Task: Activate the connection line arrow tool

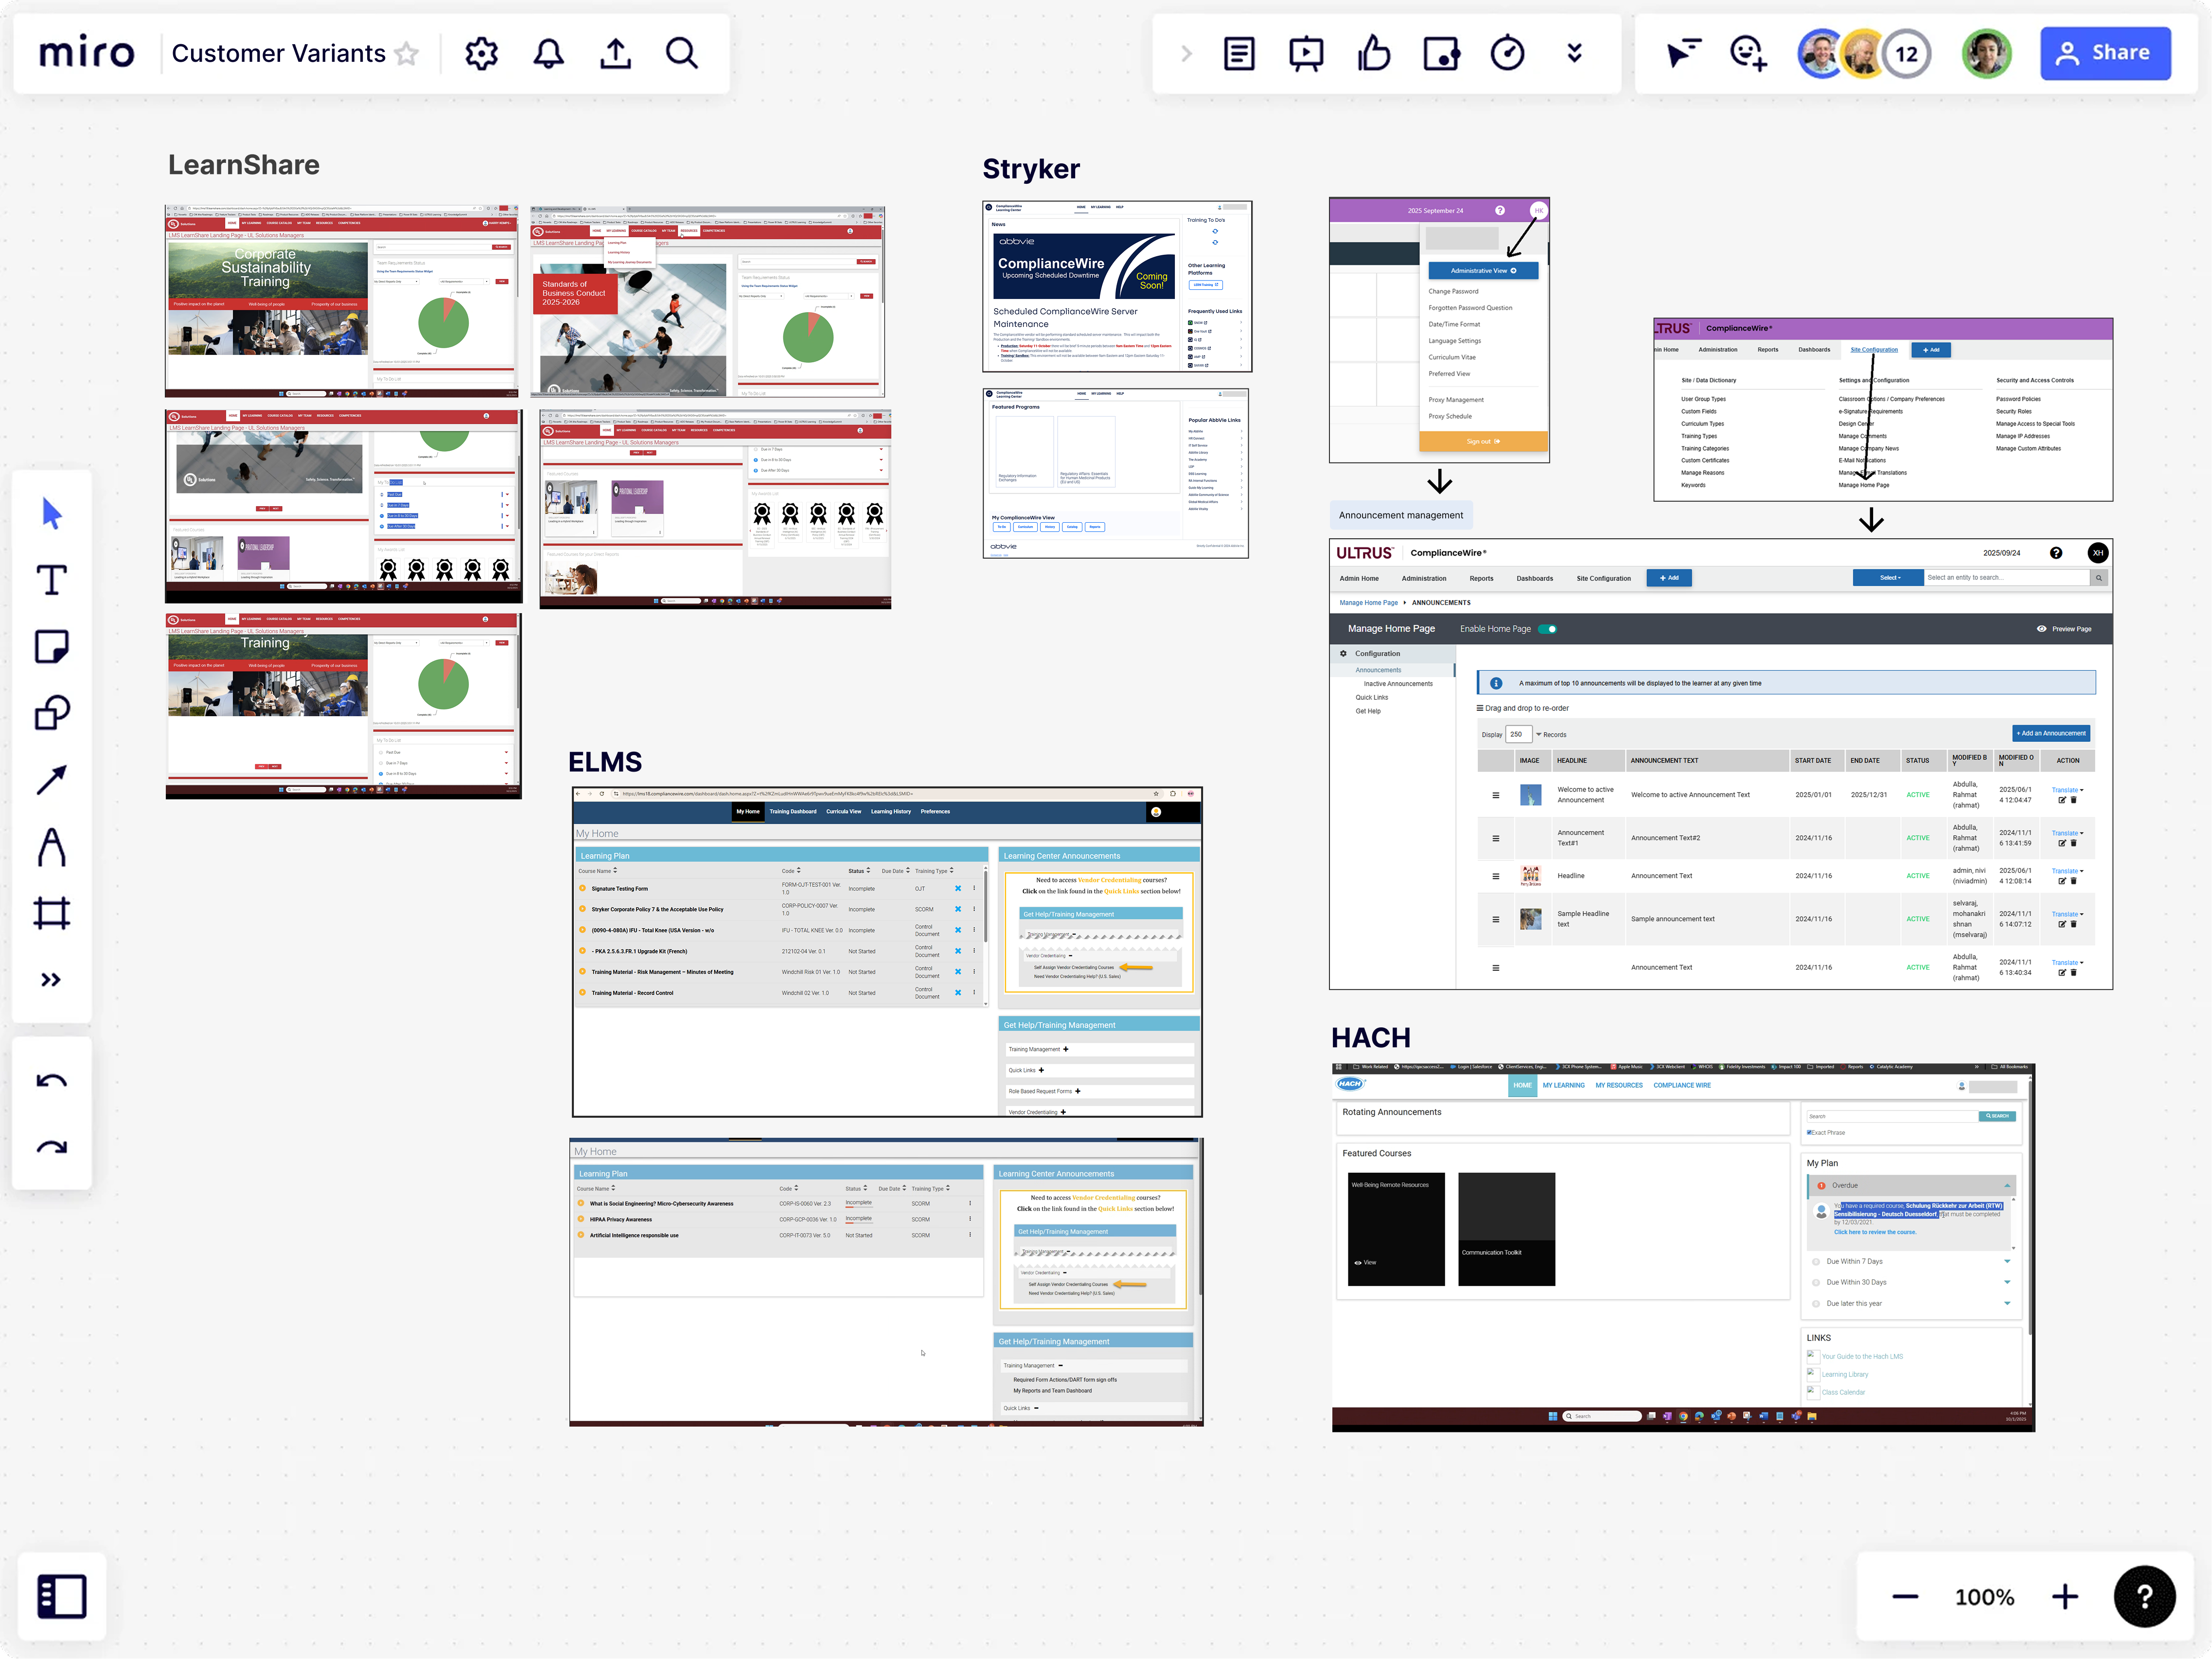Action: pyautogui.click(x=52, y=780)
